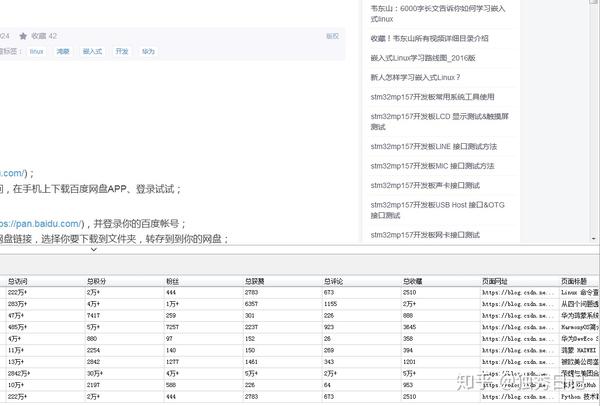Collapse the page preview with the chevron

pyautogui.click(x=94, y=249)
